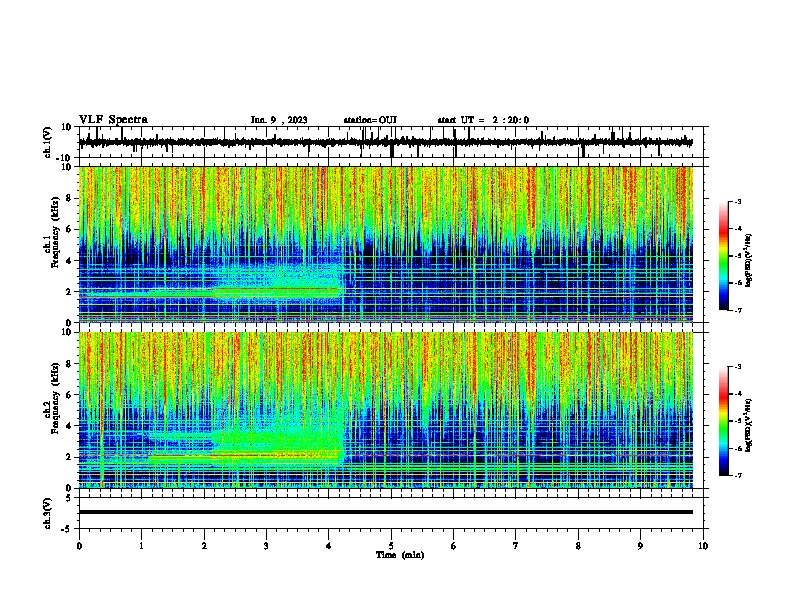
Task: Select the date text "Jan. 9 , 2023"
Action: coord(279,120)
